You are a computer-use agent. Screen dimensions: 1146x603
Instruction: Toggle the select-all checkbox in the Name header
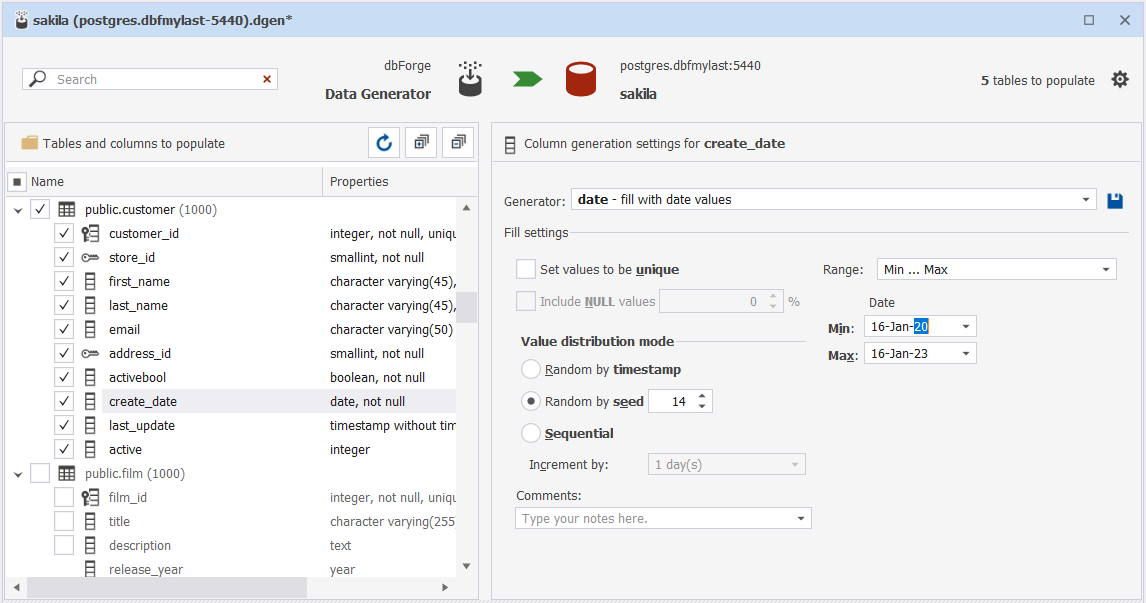pyautogui.click(x=18, y=181)
